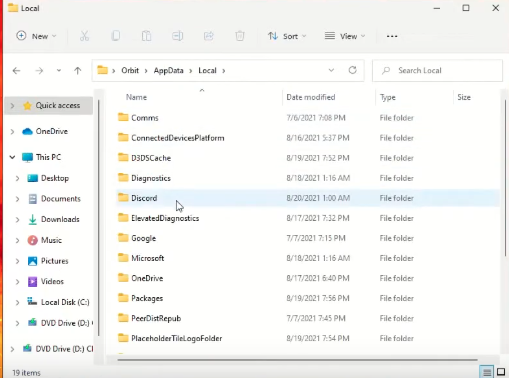Select the ConnectedDevicesPlatform folder name

pos(178,138)
